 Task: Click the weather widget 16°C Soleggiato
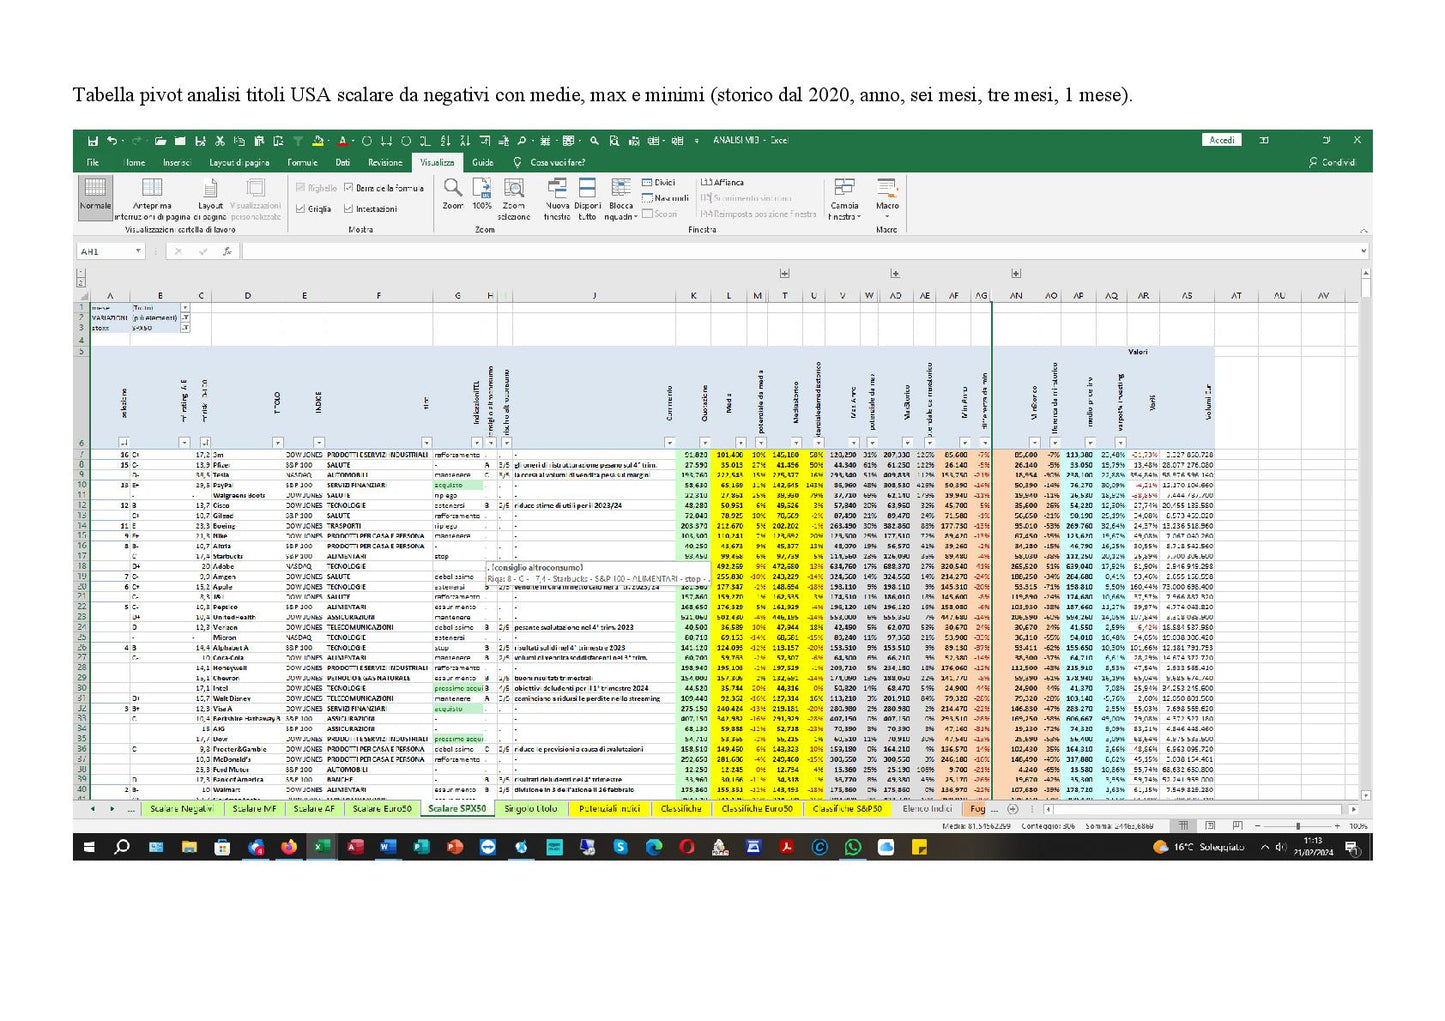[x=1199, y=847]
